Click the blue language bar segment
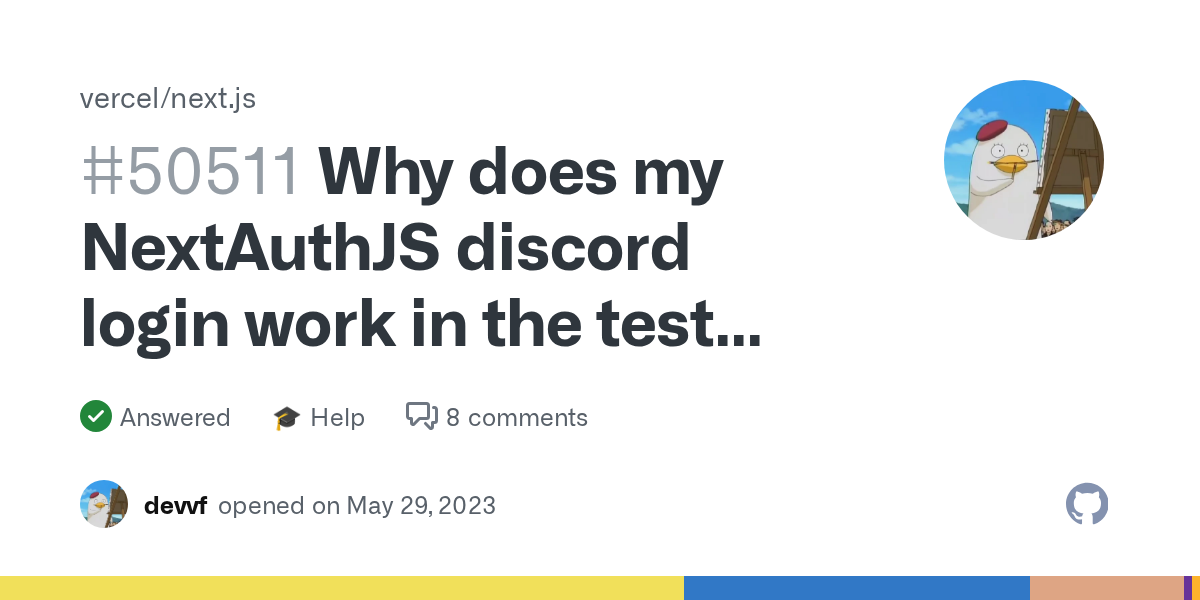 [857, 588]
